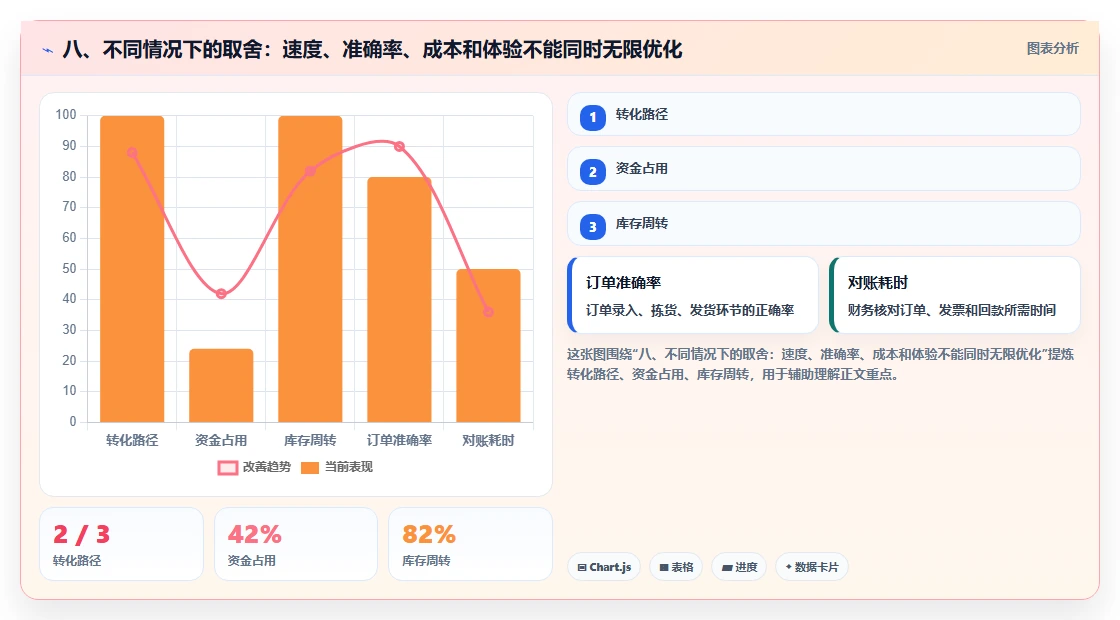
Task: Click the 订单准确率 x-axis label
Action: click(399, 440)
